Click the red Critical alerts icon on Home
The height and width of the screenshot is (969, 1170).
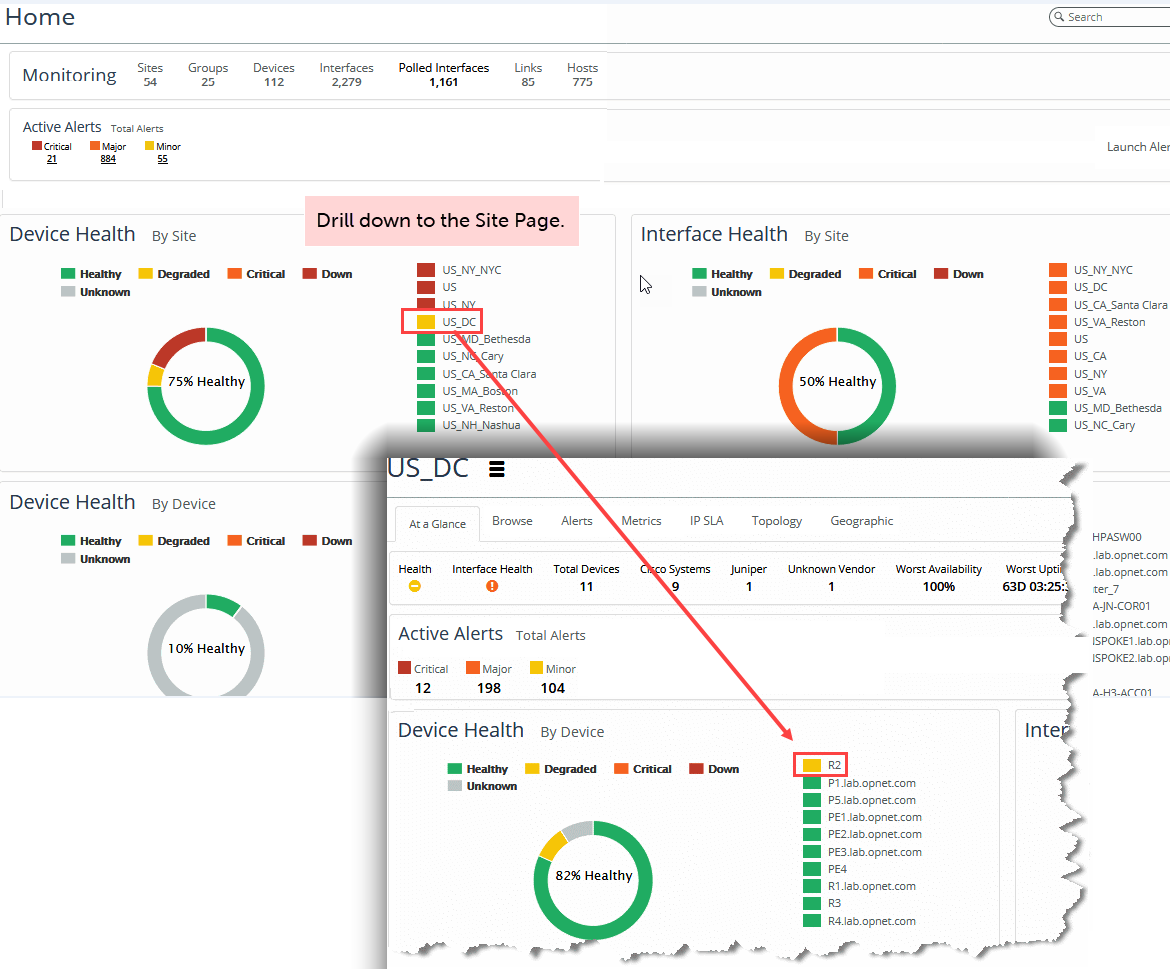(37, 146)
